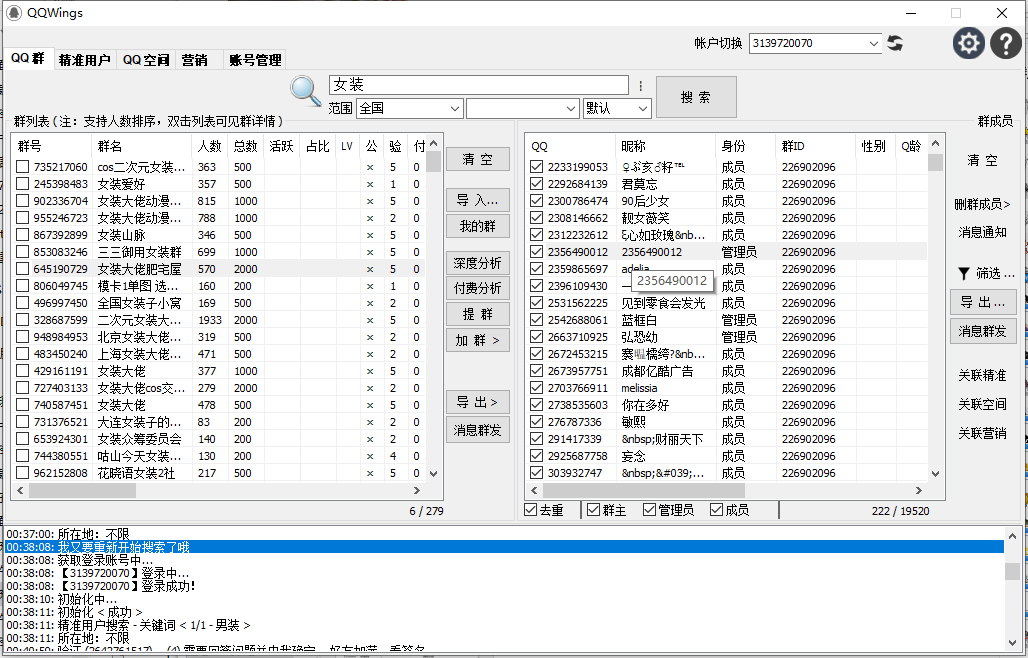Screen dimensions: 1028x658
Task: Click the 导入... button
Action: pyautogui.click(x=478, y=200)
